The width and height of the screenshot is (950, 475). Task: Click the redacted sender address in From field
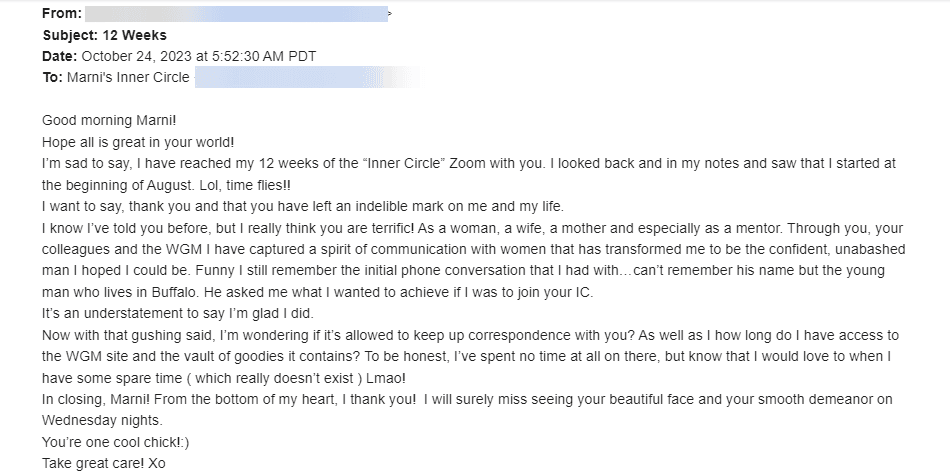[x=237, y=14]
